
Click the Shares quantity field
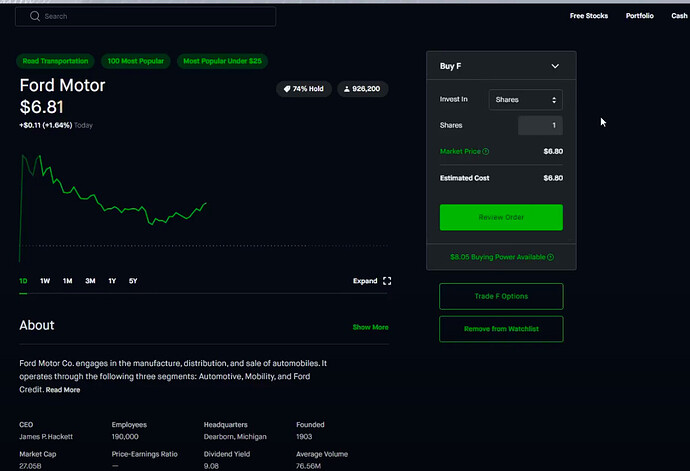540,125
